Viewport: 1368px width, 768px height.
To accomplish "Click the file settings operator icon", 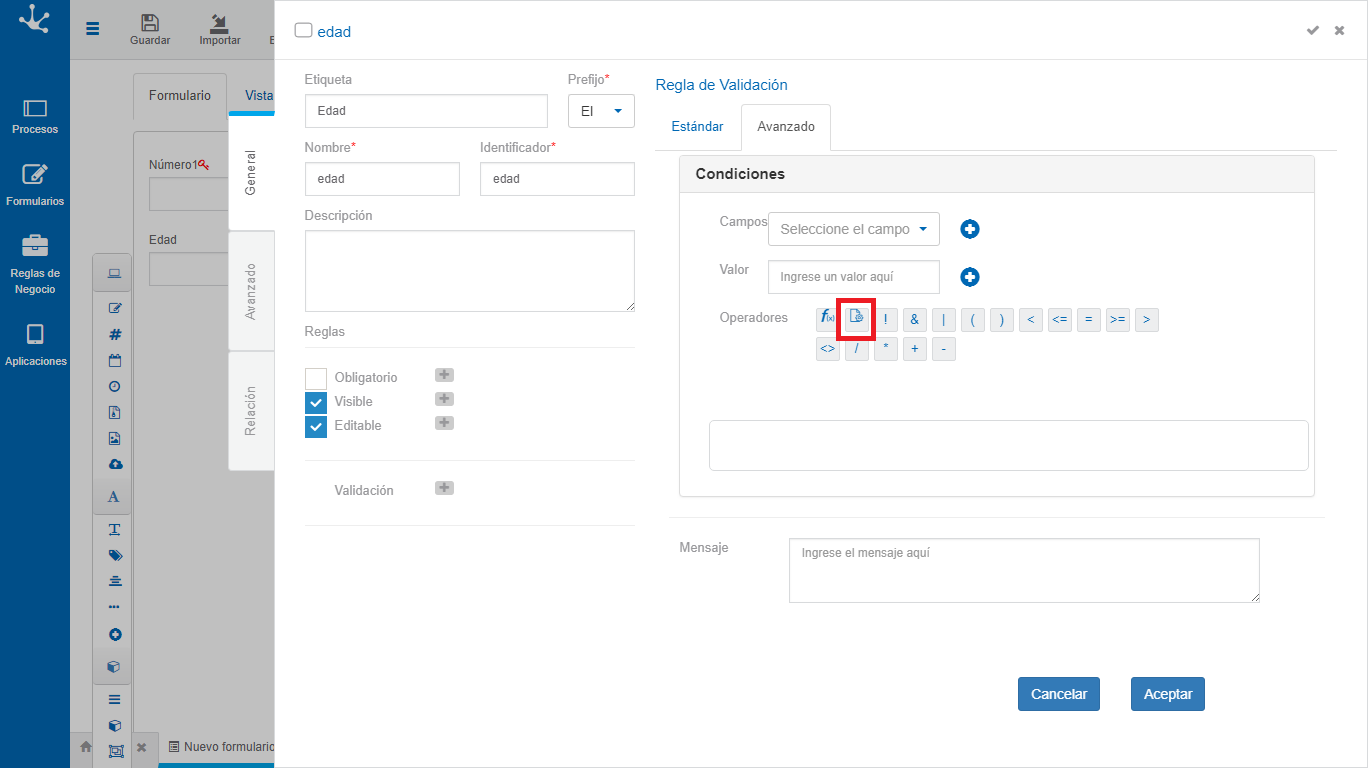I will point(856,319).
